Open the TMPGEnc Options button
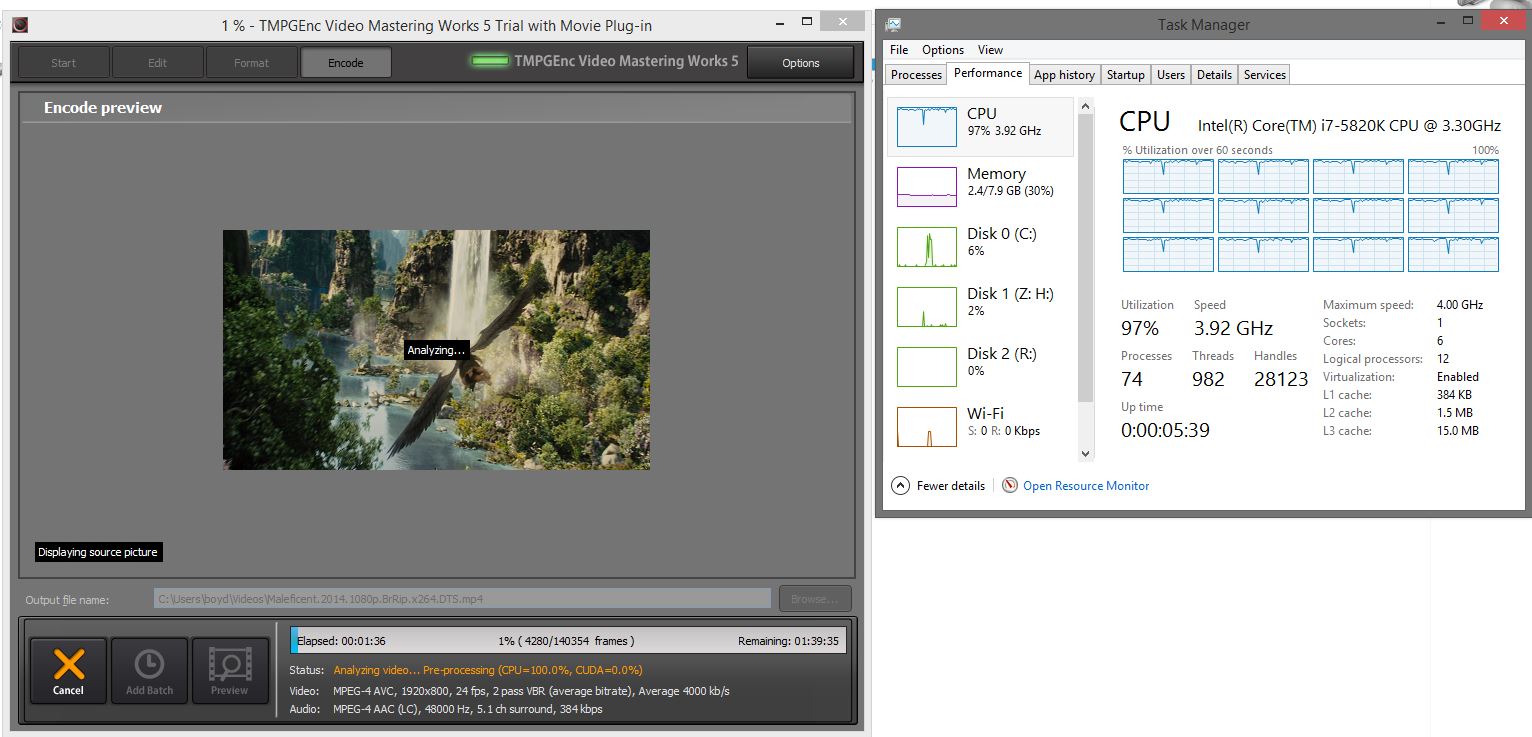Image resolution: width=1532 pixels, height=737 pixels. point(801,63)
